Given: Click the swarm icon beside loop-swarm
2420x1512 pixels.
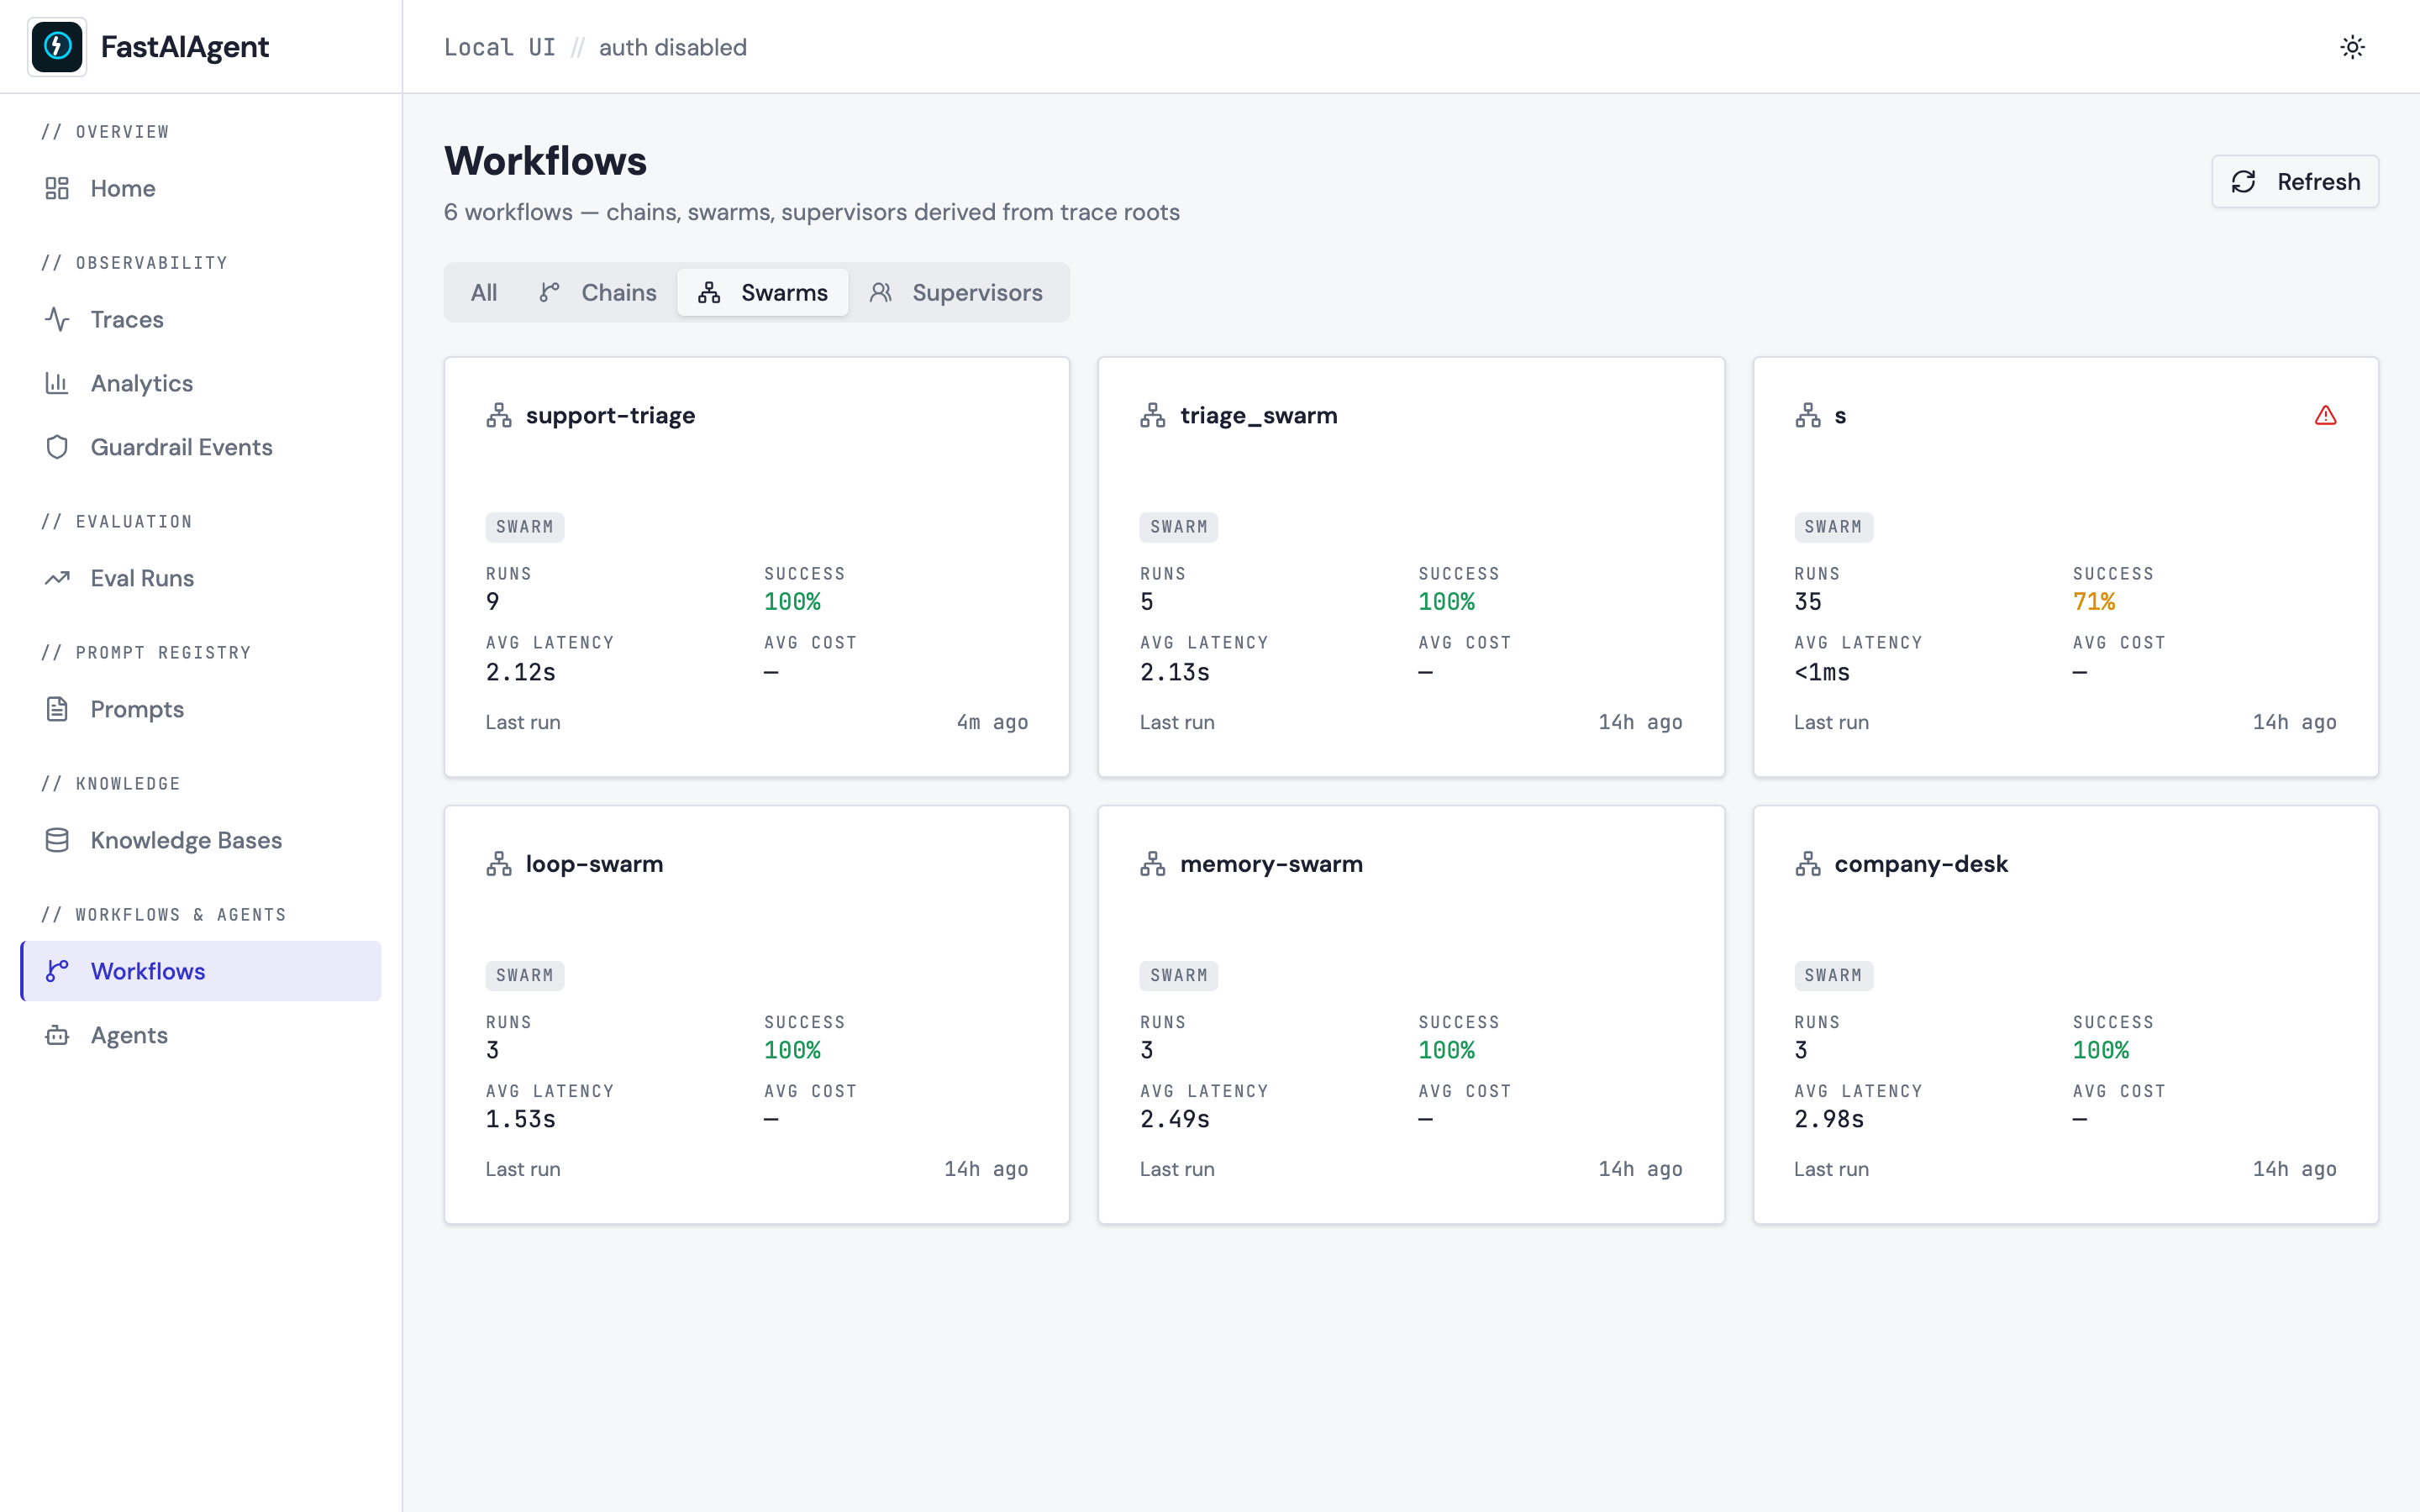Looking at the screenshot, I should pos(499,864).
